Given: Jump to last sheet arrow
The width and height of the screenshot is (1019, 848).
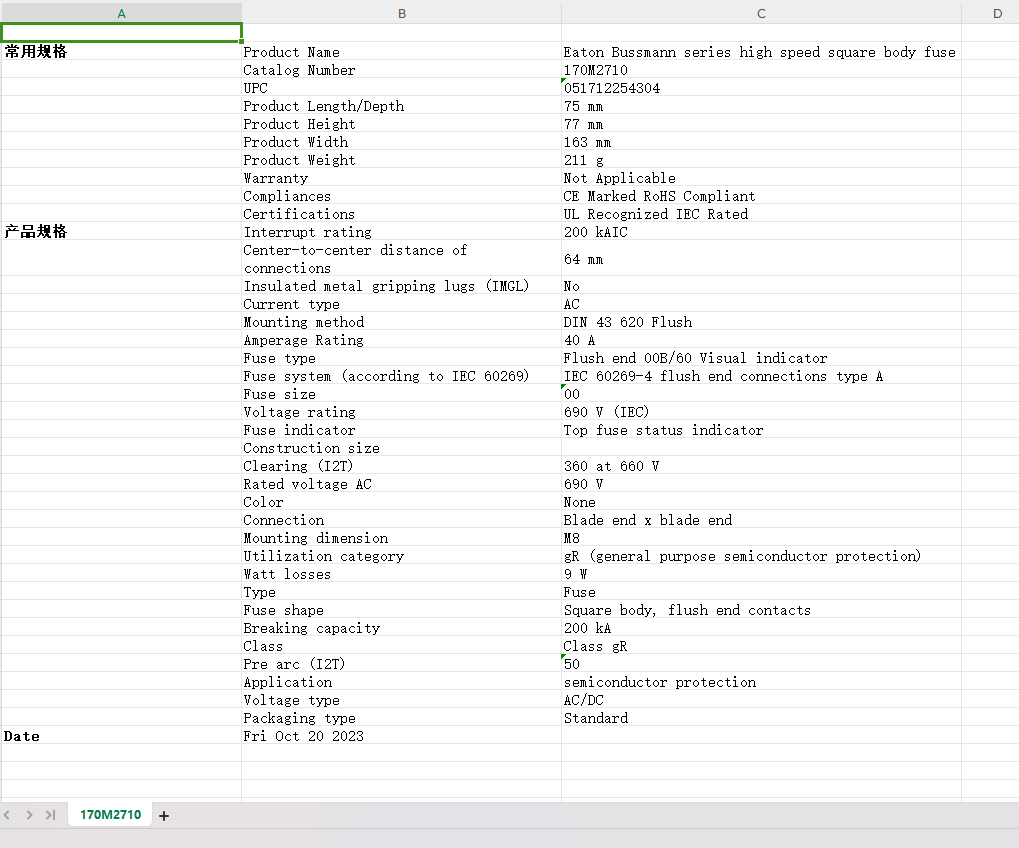Looking at the screenshot, I should [x=51, y=815].
